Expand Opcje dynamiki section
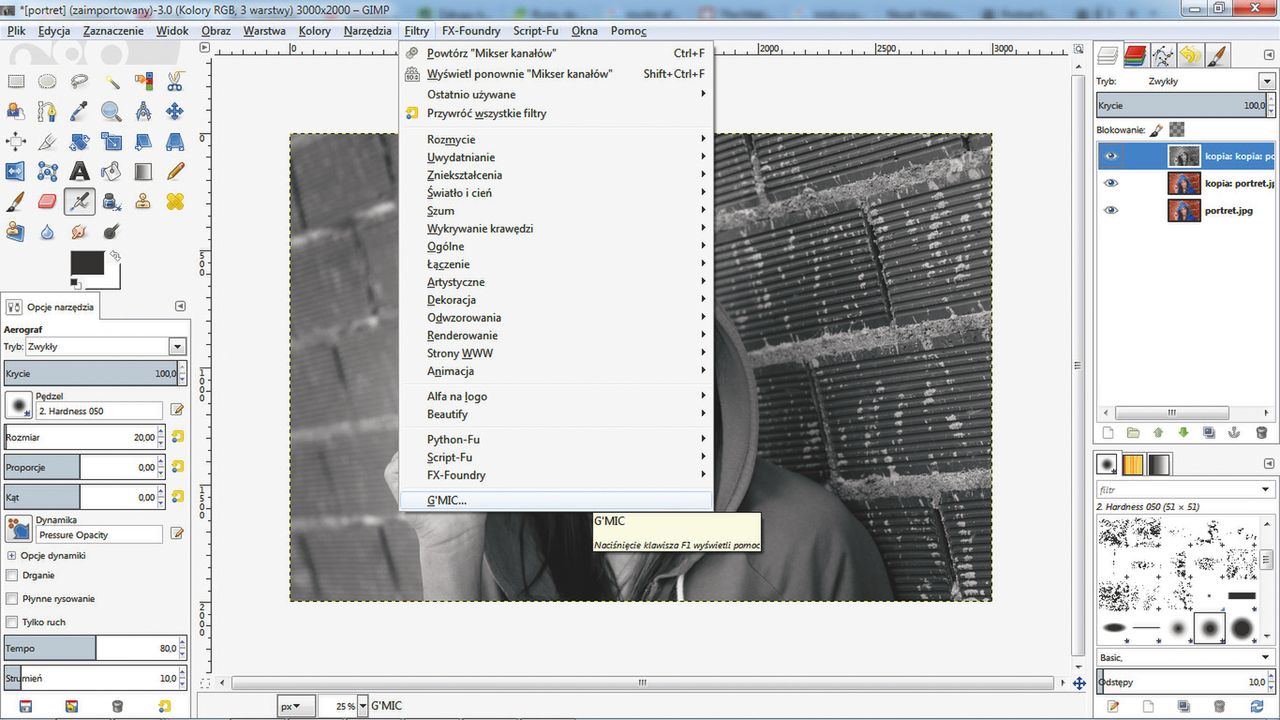 [x=11, y=555]
